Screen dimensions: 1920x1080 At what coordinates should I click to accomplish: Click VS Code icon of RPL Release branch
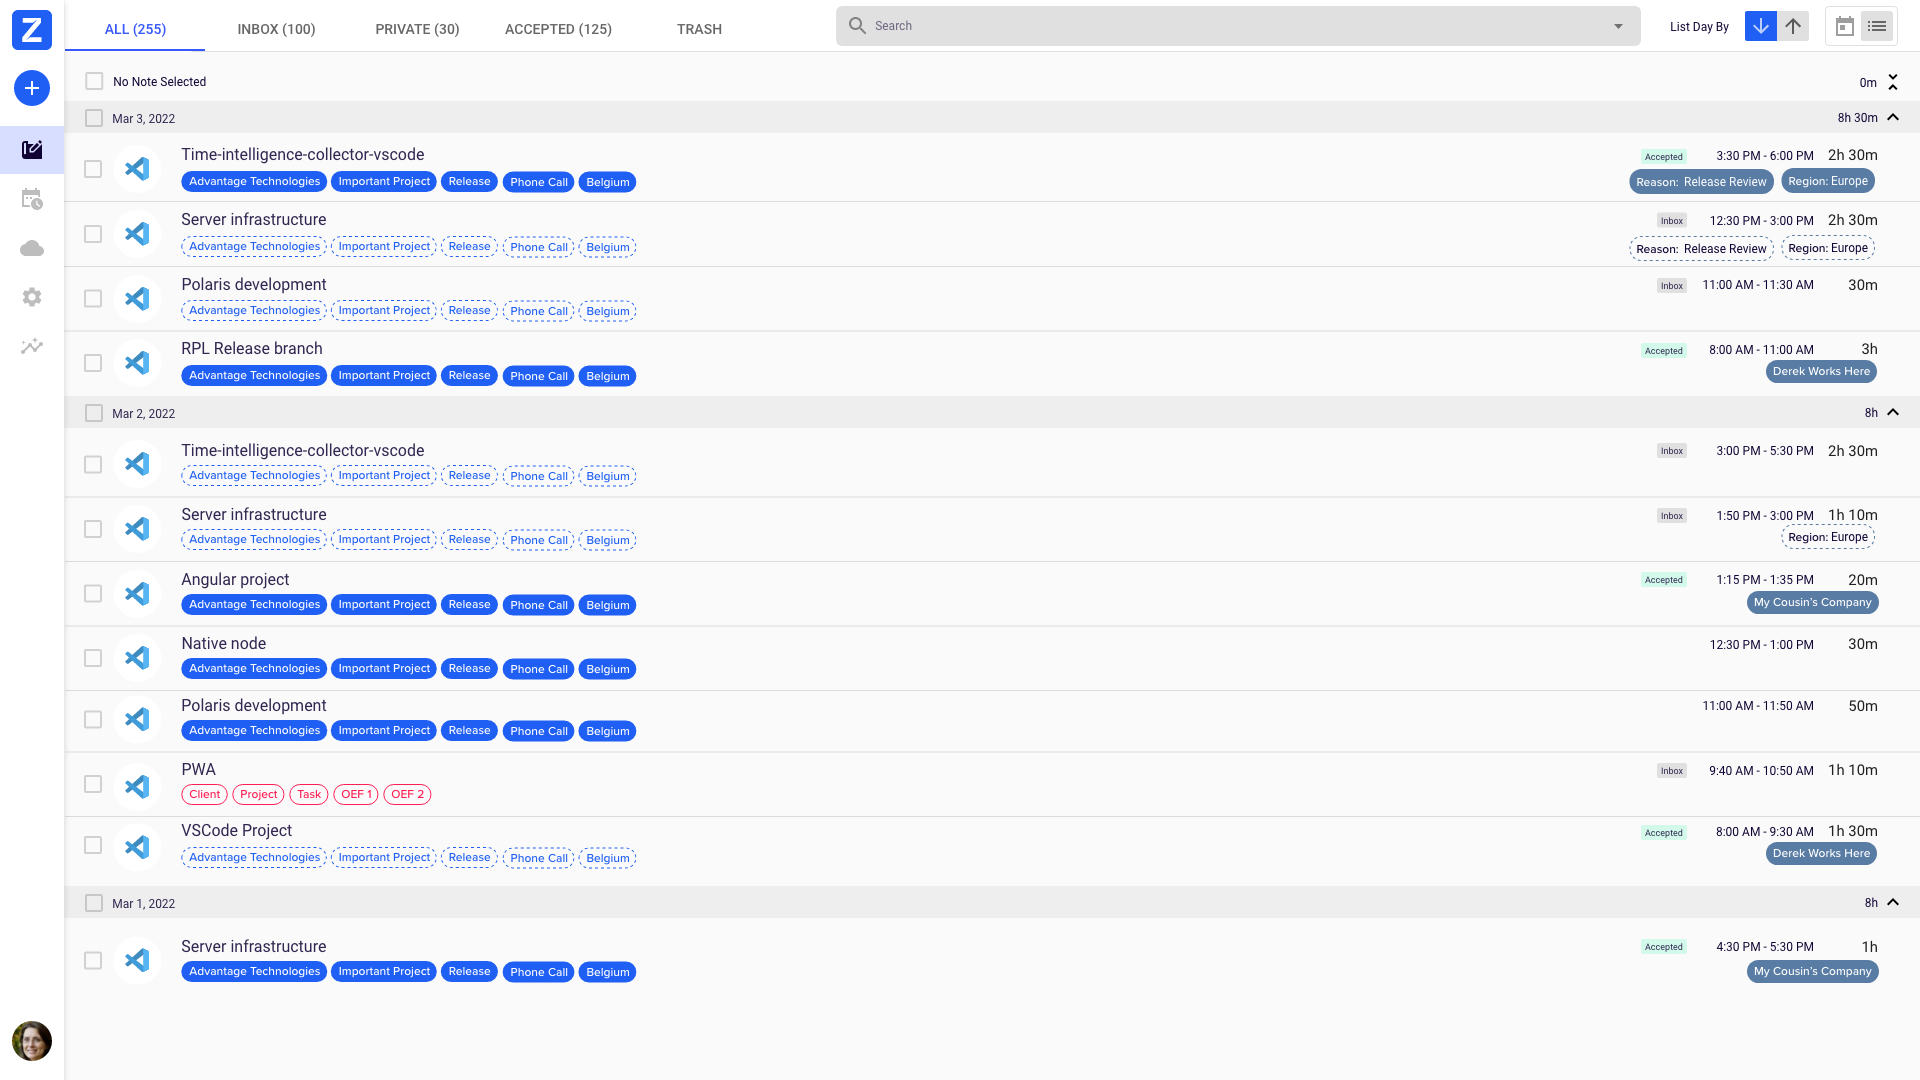click(137, 363)
